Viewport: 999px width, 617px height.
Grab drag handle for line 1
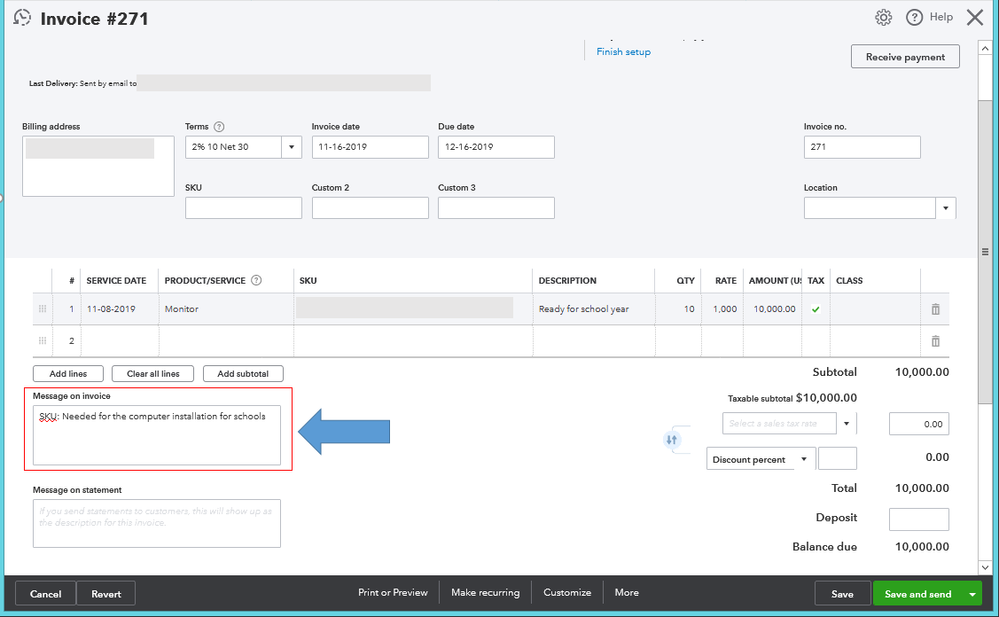pos(42,309)
